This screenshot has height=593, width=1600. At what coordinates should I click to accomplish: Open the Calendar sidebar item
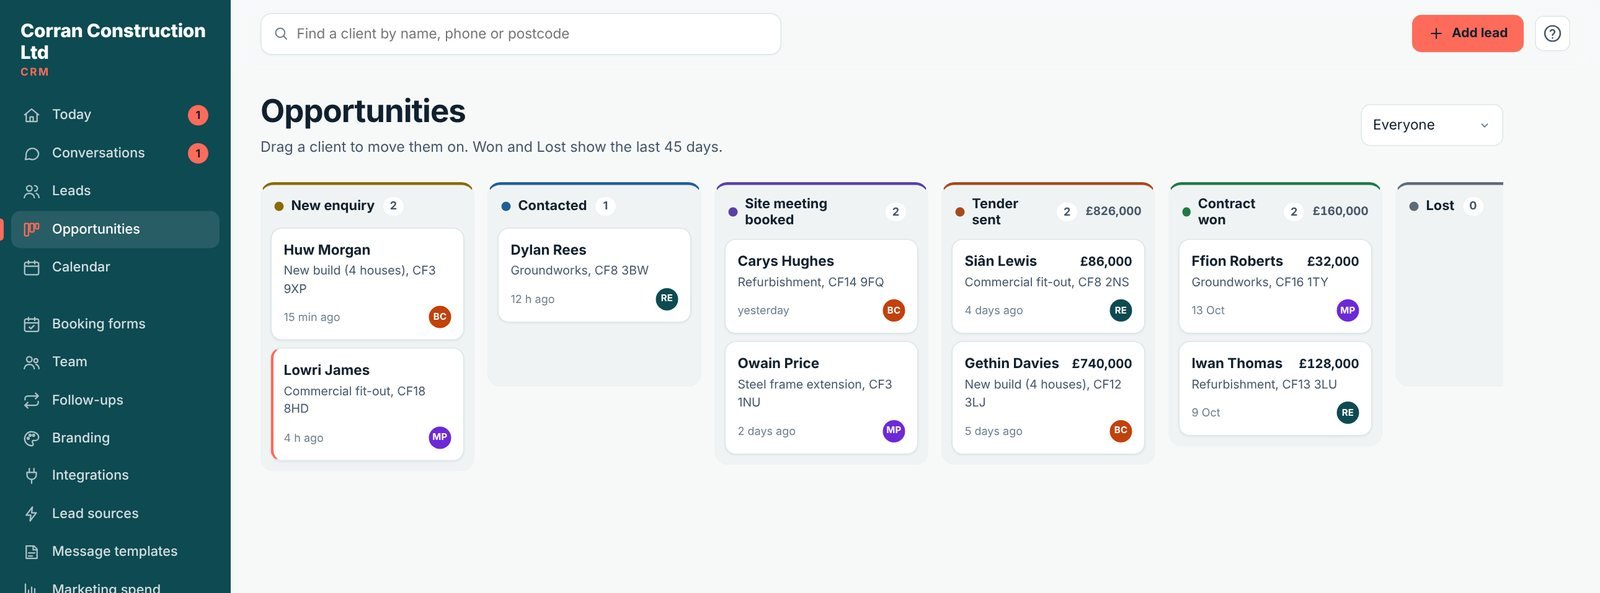115,267
